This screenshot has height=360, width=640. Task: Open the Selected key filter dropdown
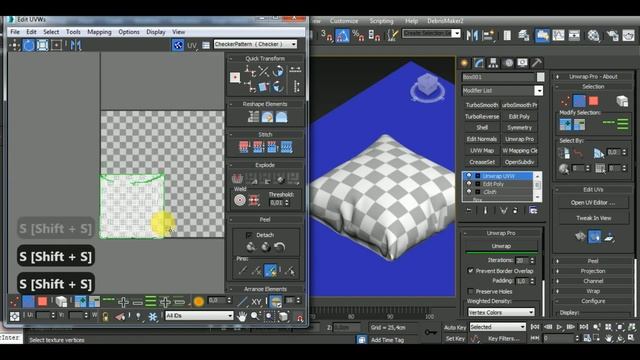coord(497,327)
